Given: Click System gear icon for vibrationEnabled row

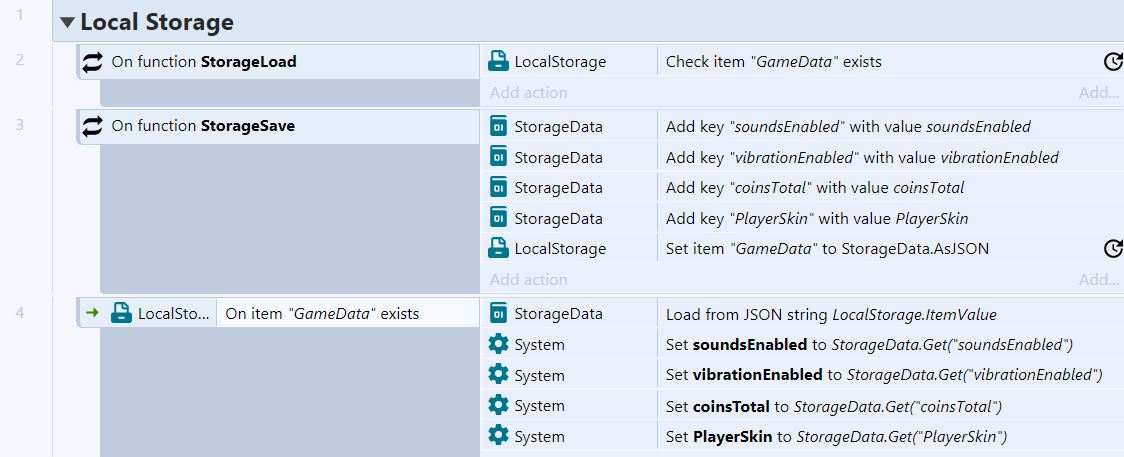Looking at the screenshot, I should pos(498,375).
